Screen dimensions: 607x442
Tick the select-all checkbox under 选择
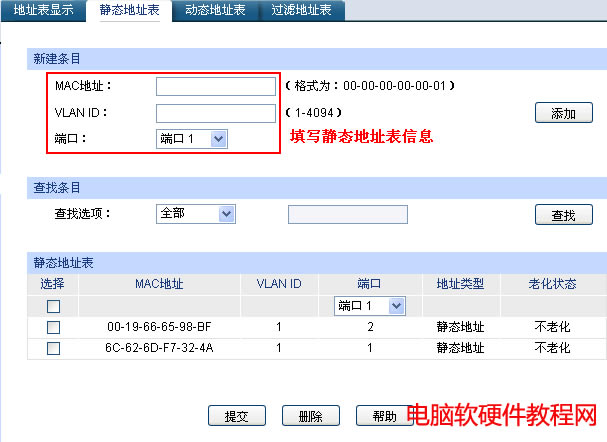(54, 306)
